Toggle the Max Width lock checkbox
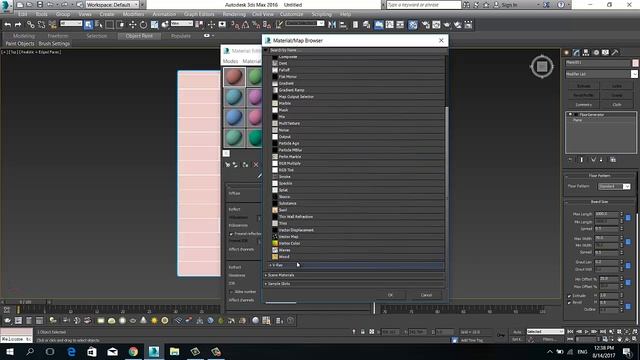Image resolution: width=640 pixels, height=360 pixels. tap(628, 242)
